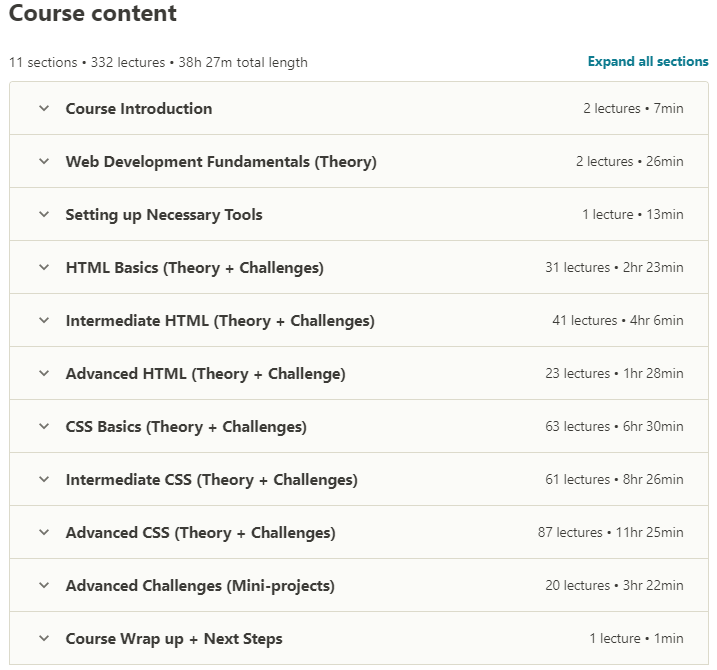The width and height of the screenshot is (717, 670).
Task: Expand the Intermediate CSS chevron icon
Action: point(44,480)
